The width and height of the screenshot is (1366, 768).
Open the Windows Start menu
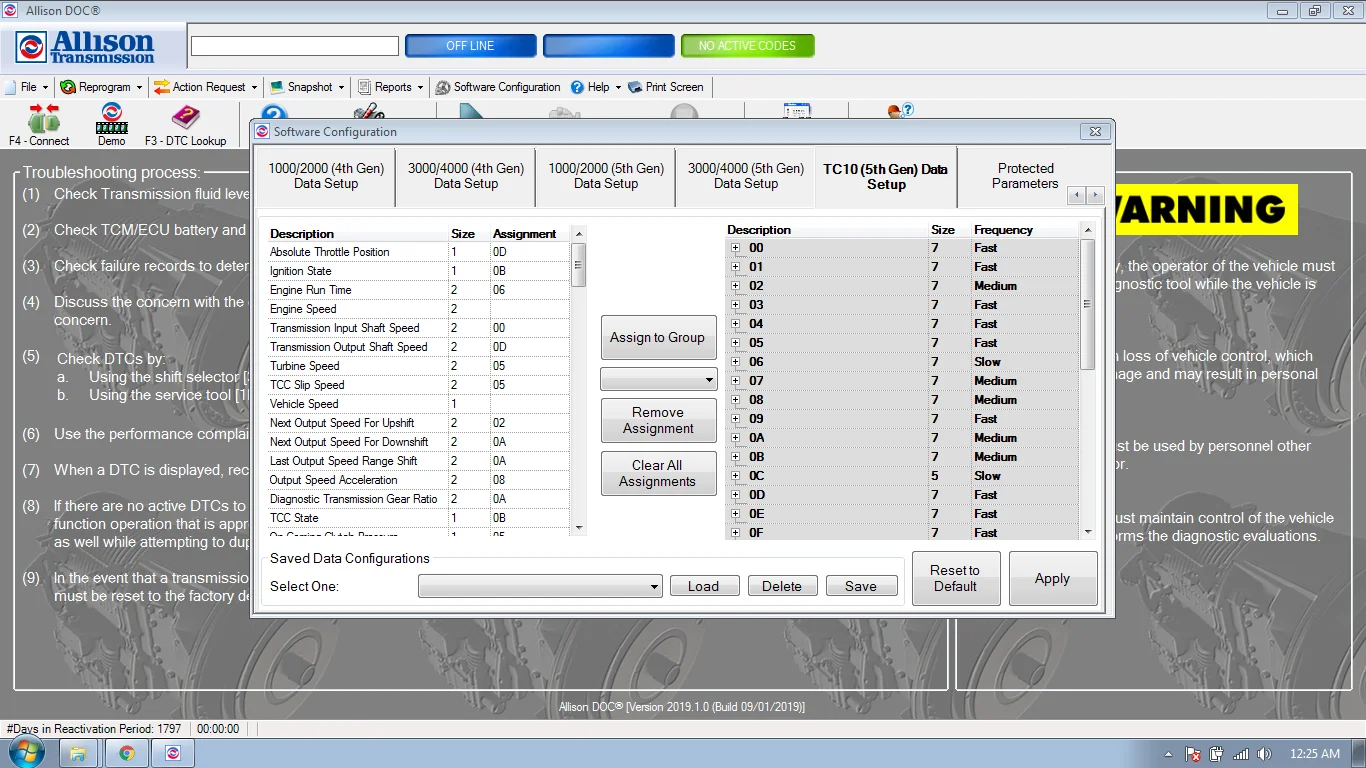coord(27,753)
